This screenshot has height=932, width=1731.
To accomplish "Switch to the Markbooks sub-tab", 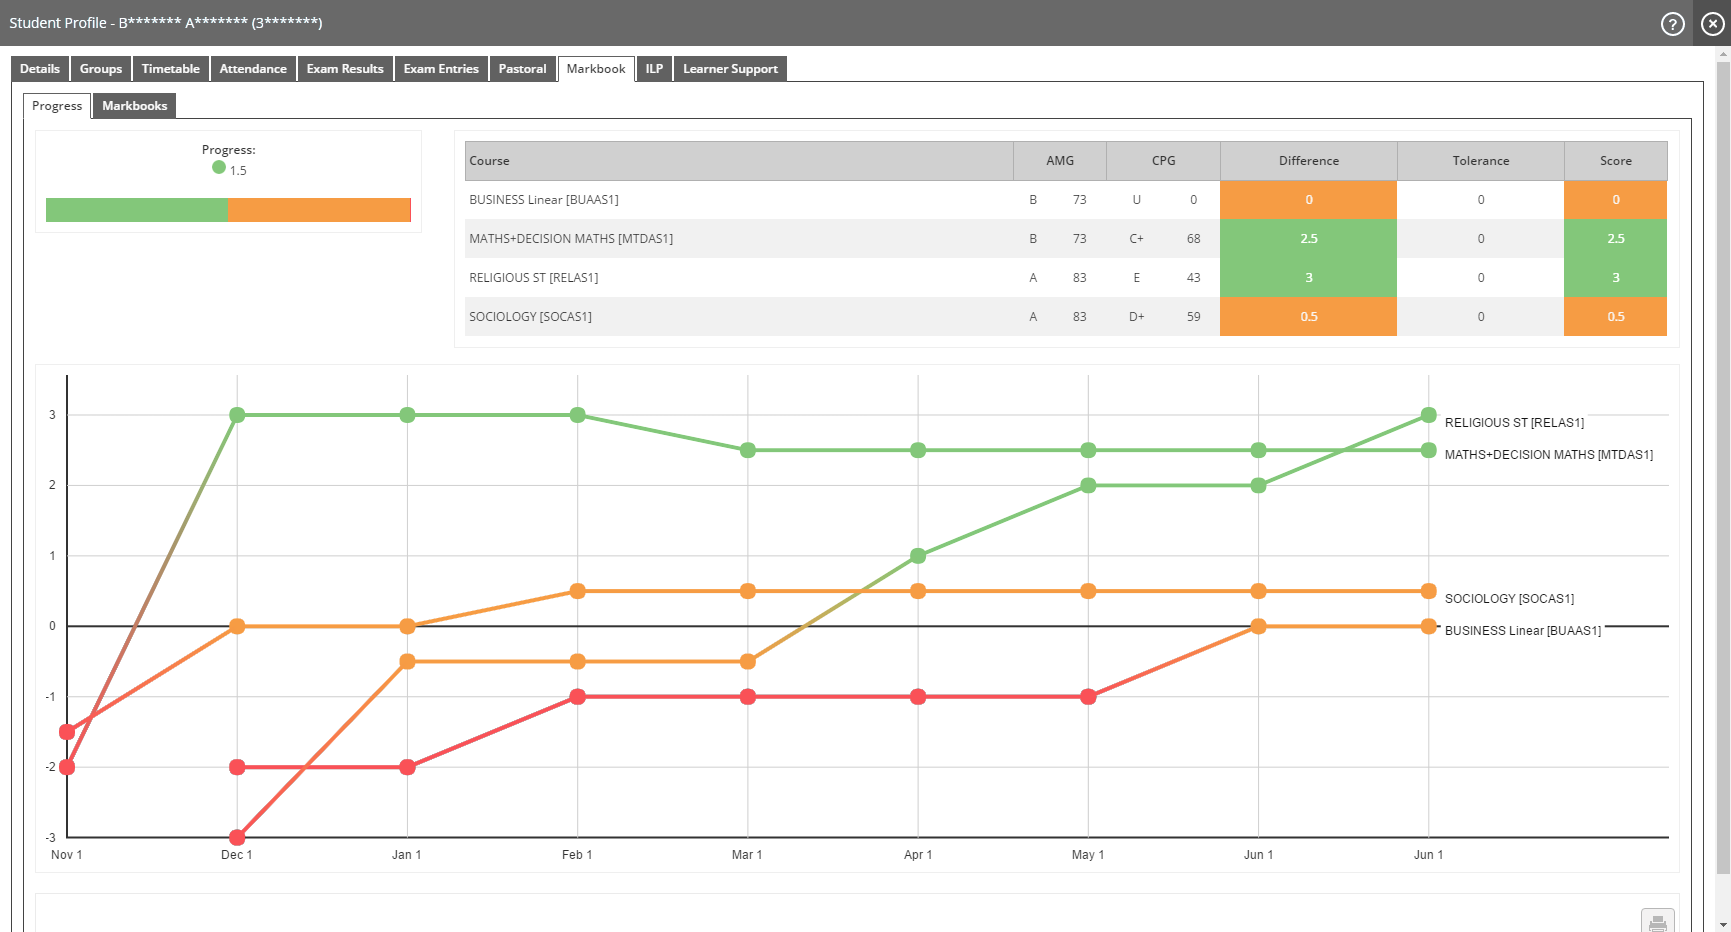I will pyautogui.click(x=134, y=106).
